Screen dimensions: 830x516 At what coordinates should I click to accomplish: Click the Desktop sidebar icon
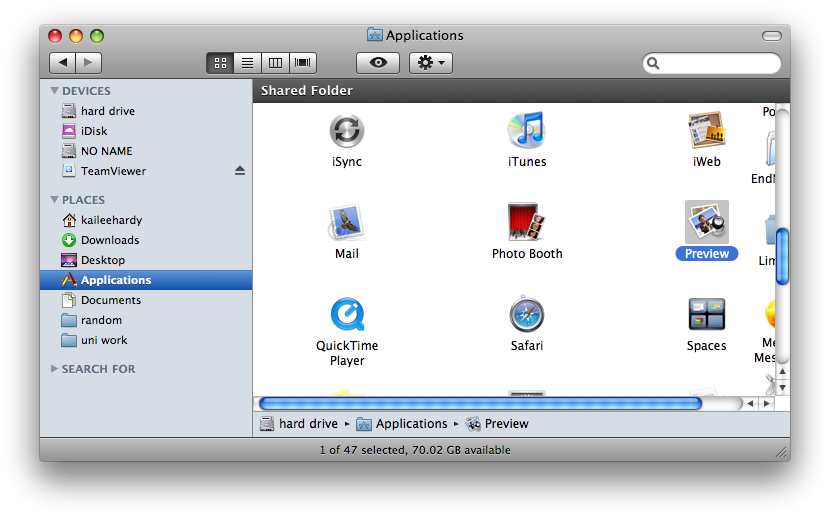[69, 260]
